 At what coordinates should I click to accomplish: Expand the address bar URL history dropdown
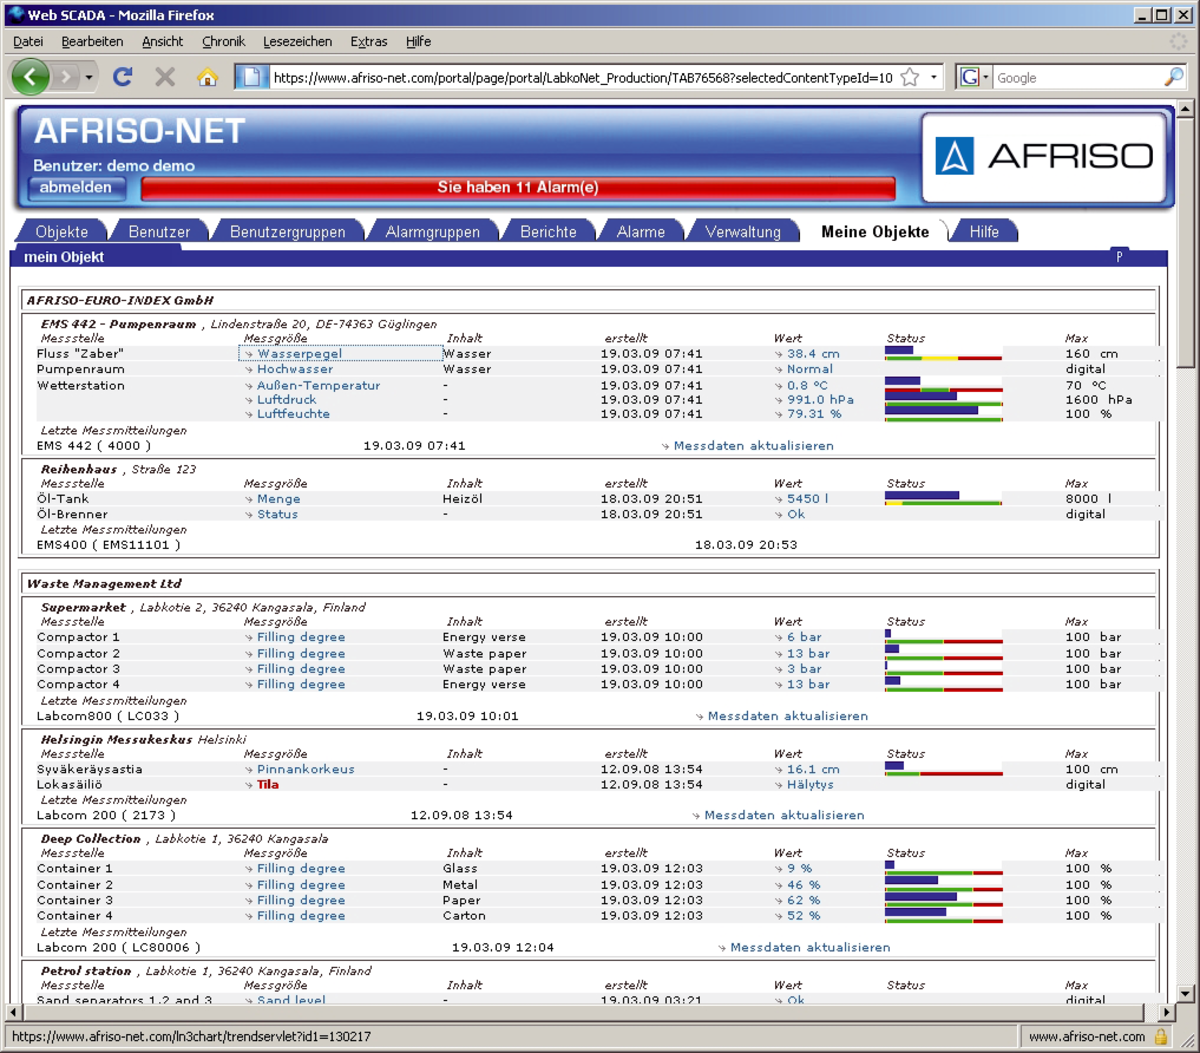pos(934,77)
